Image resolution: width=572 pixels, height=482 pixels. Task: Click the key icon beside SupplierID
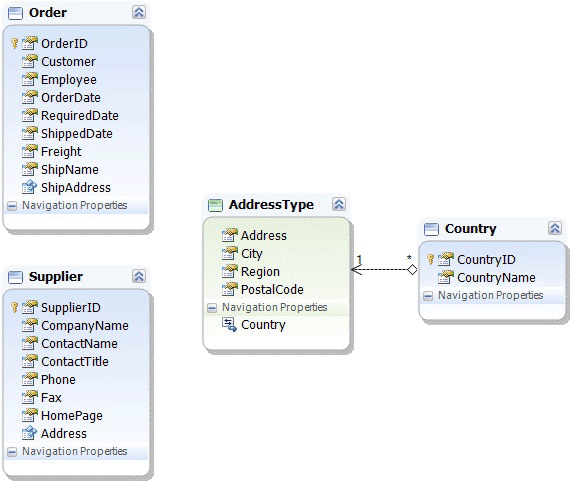(x=14, y=307)
